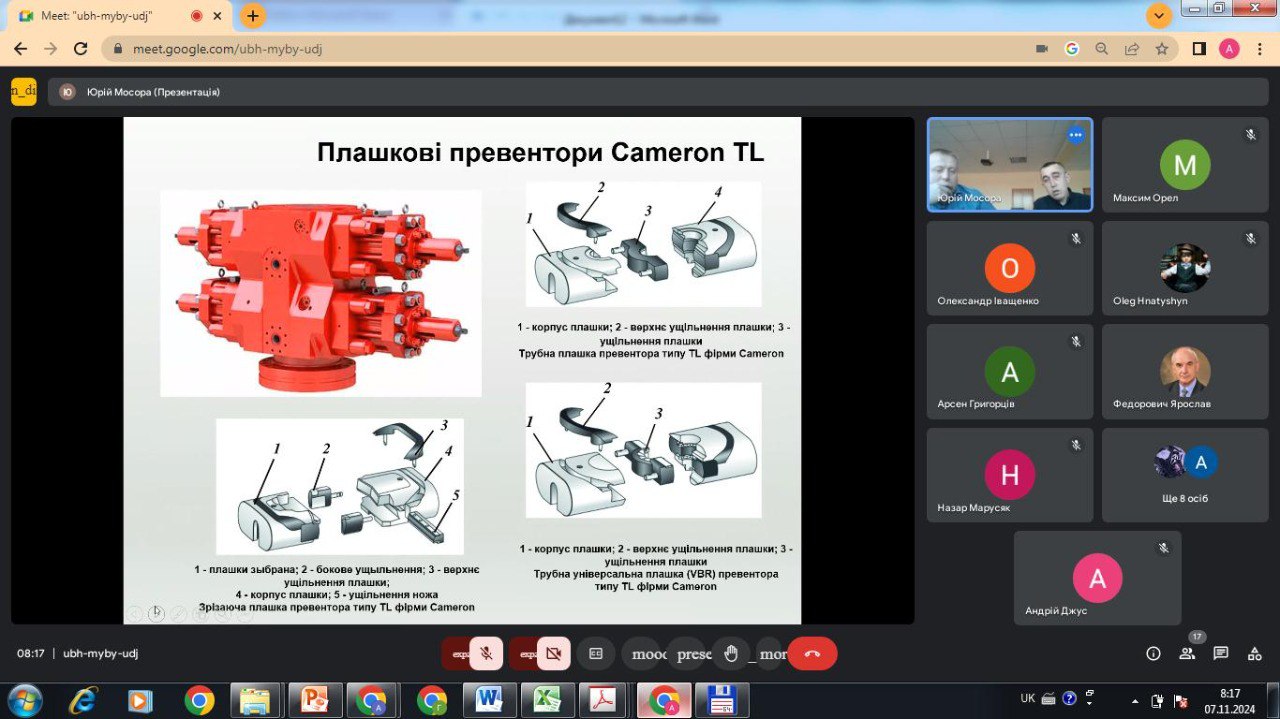Open the Activities panel
This screenshot has width=1280, height=719.
1254,653
